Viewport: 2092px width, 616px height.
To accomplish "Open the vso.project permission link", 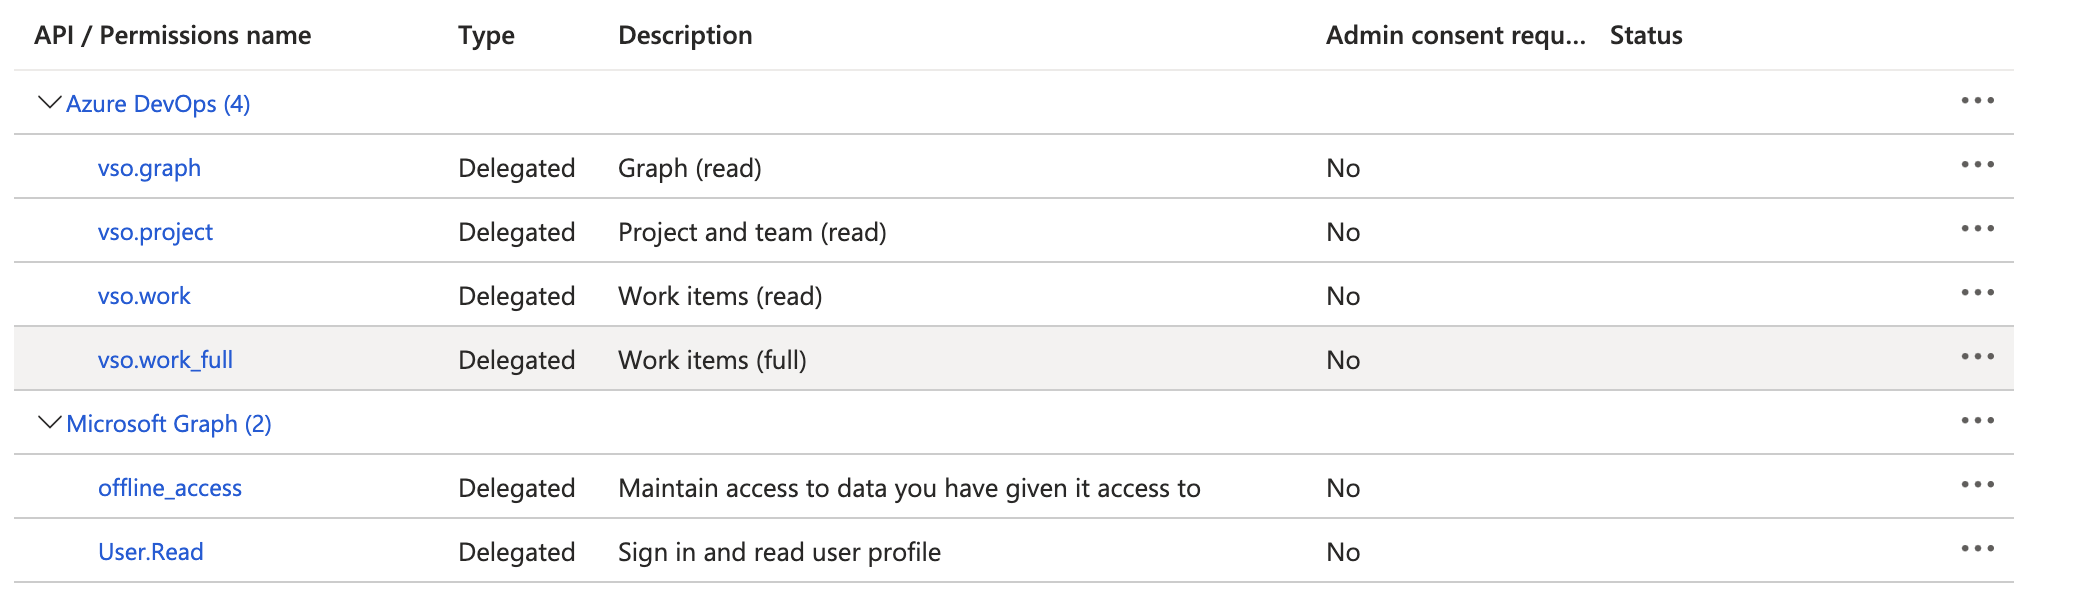I will (155, 232).
